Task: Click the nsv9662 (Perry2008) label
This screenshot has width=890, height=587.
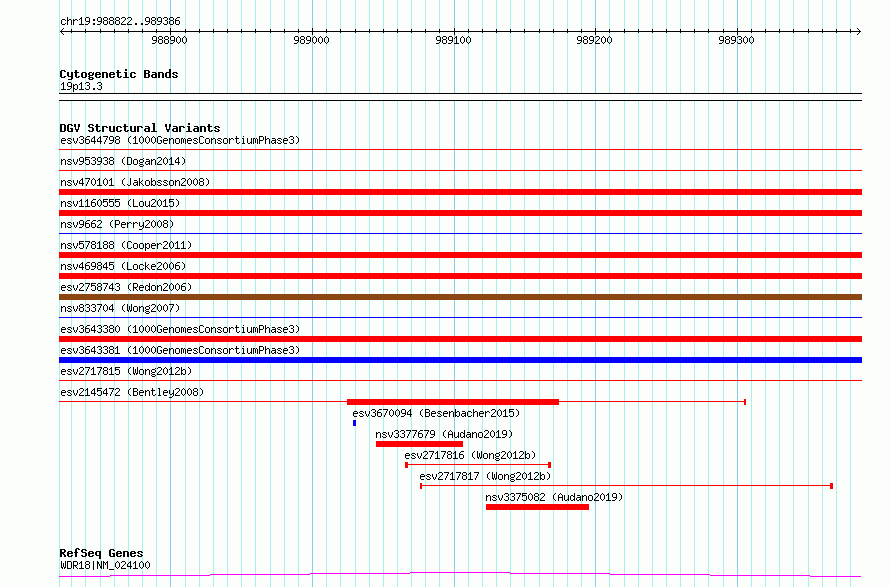Action: pos(117,224)
